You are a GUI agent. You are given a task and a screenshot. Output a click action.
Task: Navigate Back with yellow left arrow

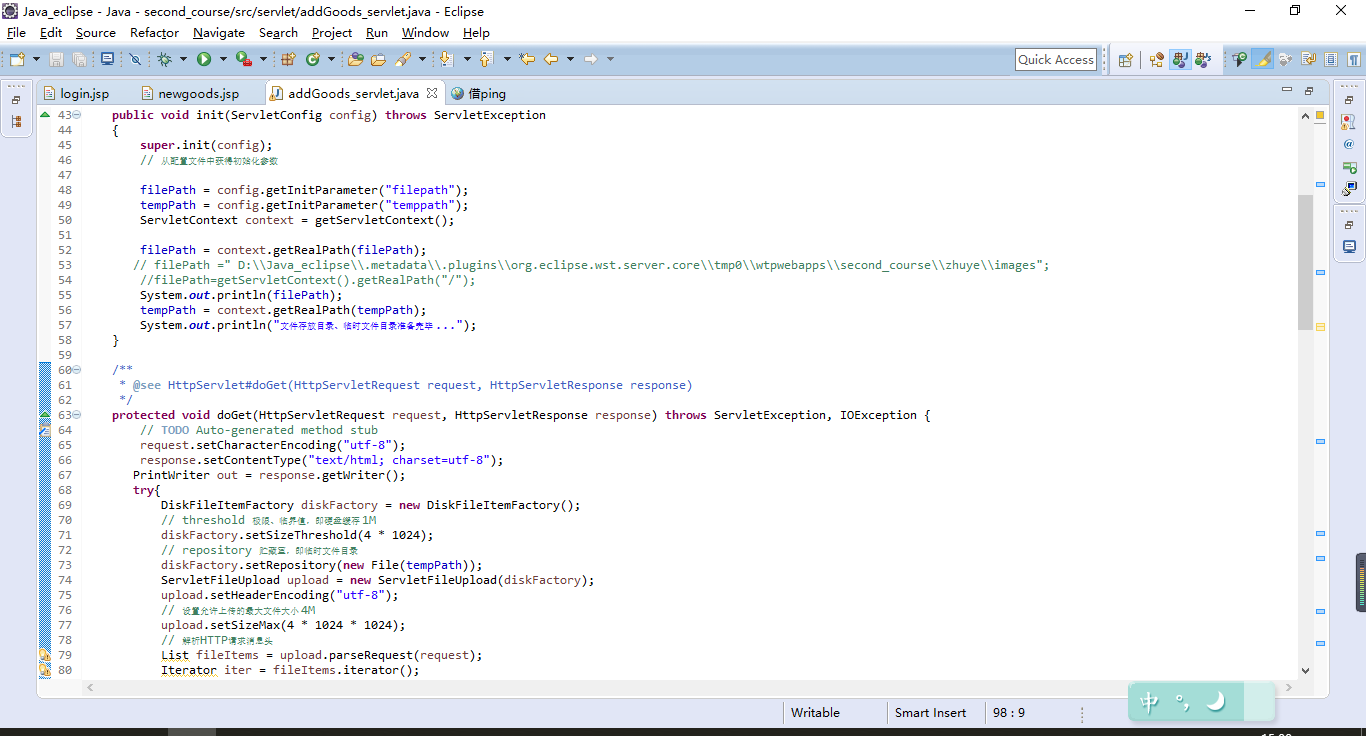551,60
